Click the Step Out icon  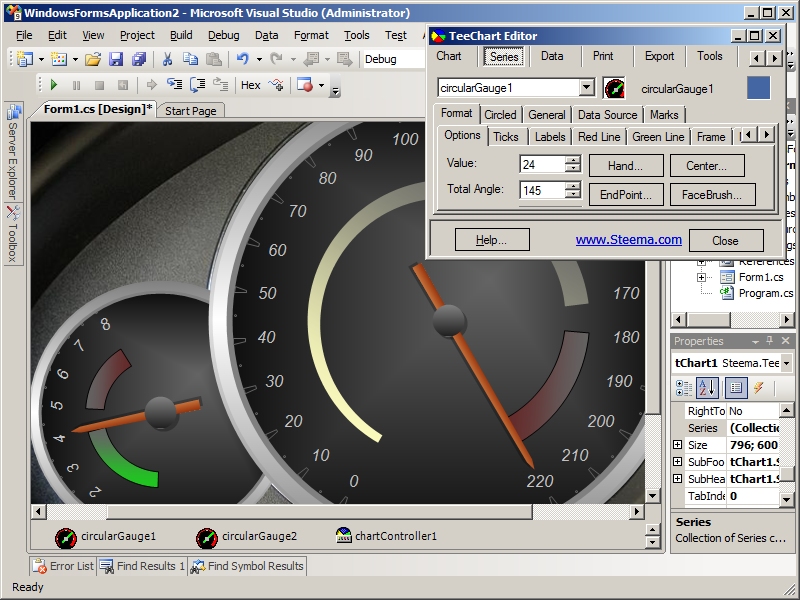[x=220, y=84]
